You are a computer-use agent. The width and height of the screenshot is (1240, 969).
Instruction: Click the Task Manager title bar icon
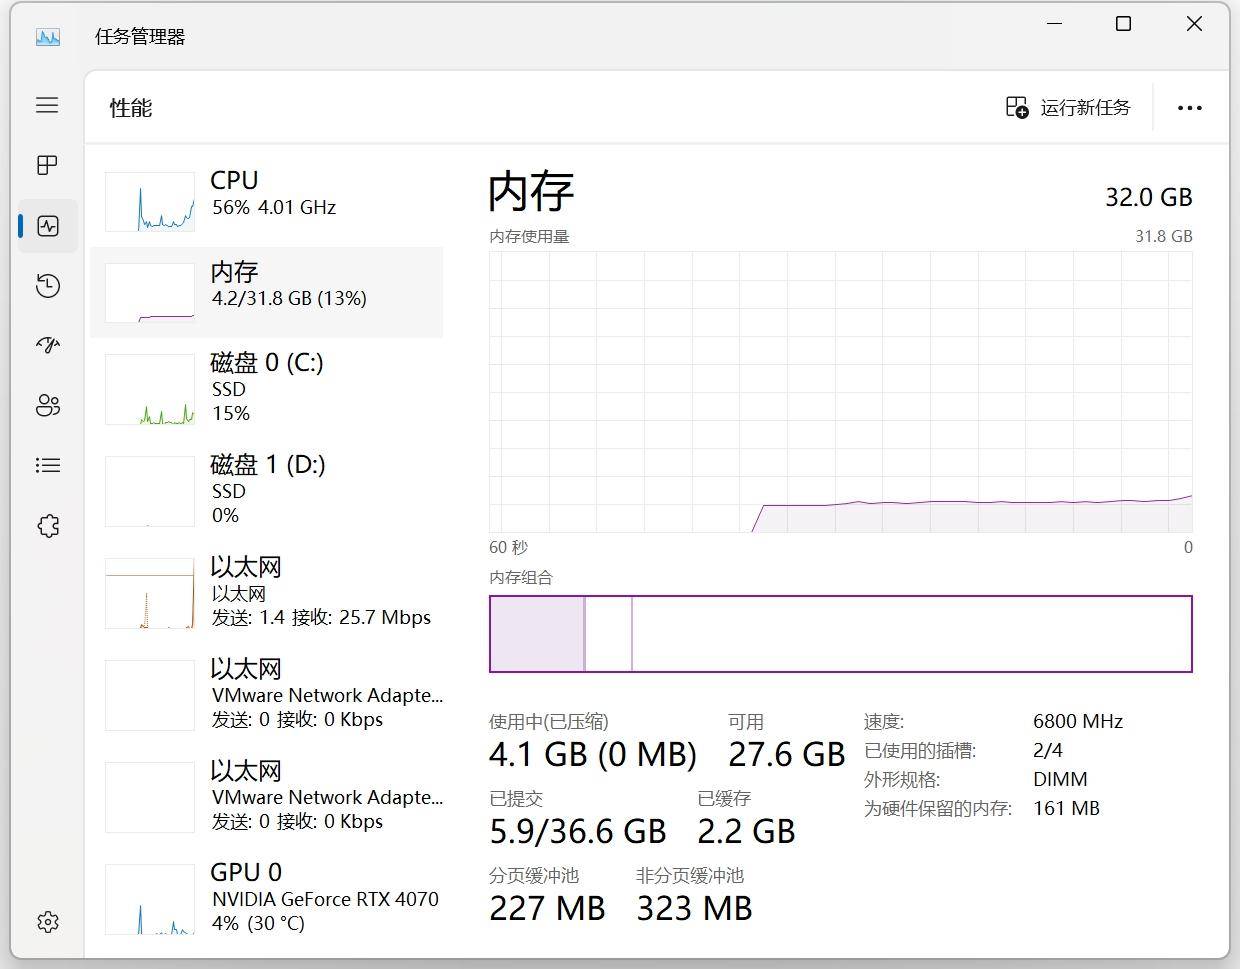(47, 36)
